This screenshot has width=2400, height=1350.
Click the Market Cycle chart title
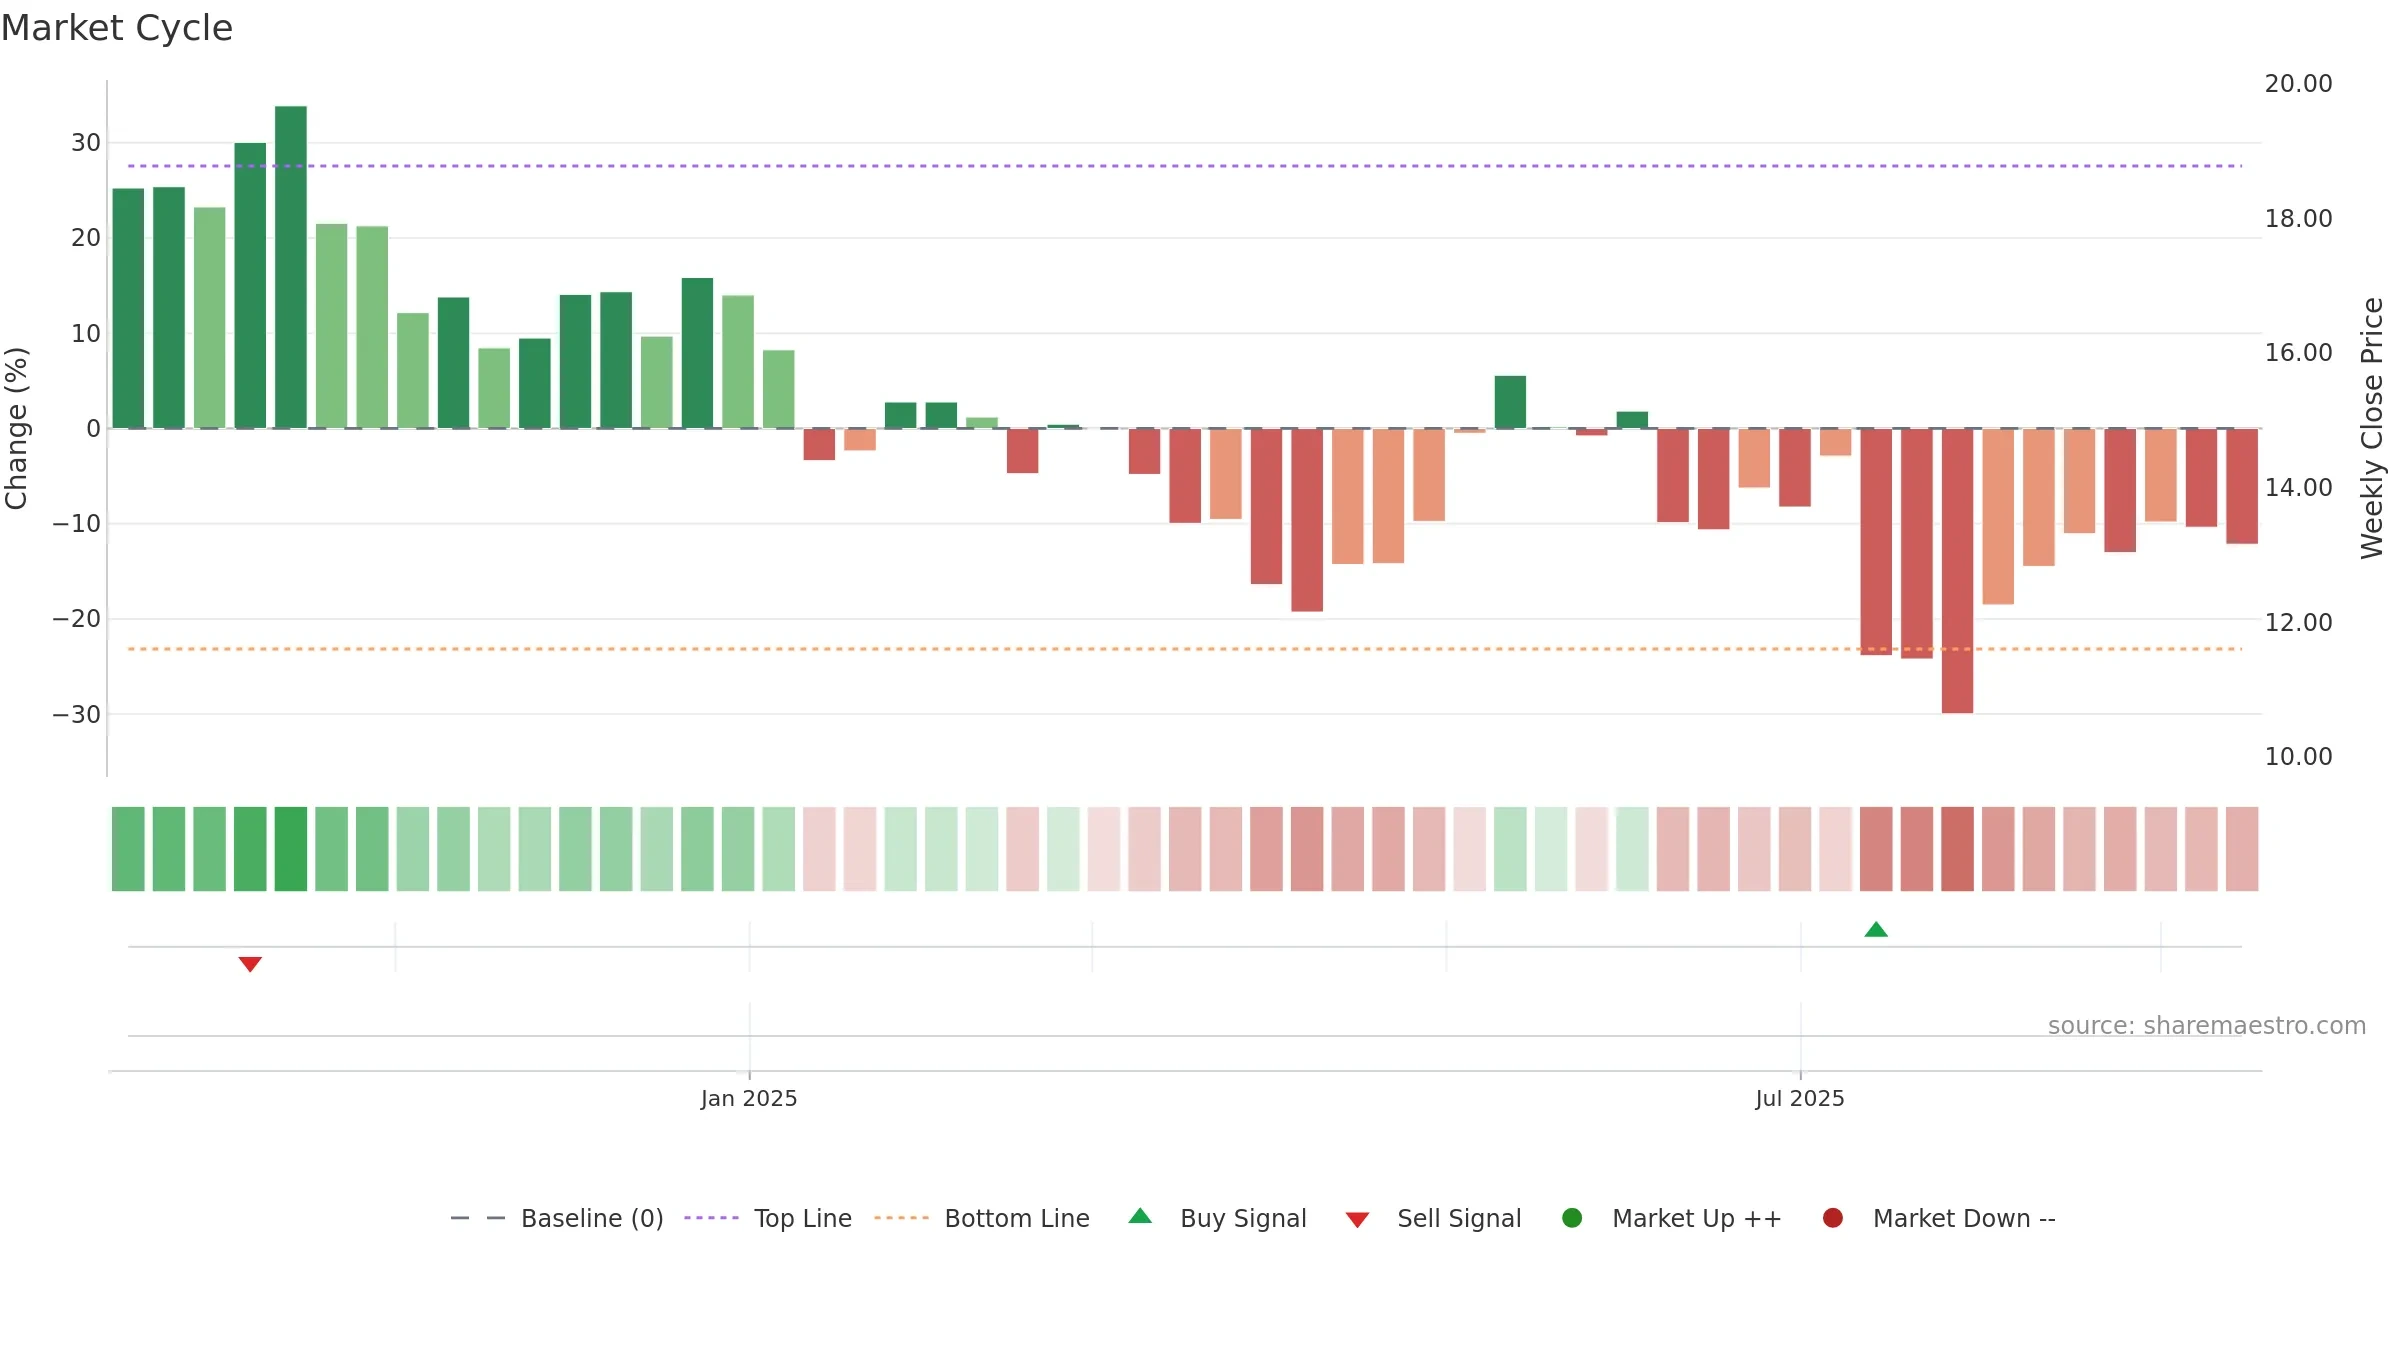(117, 28)
